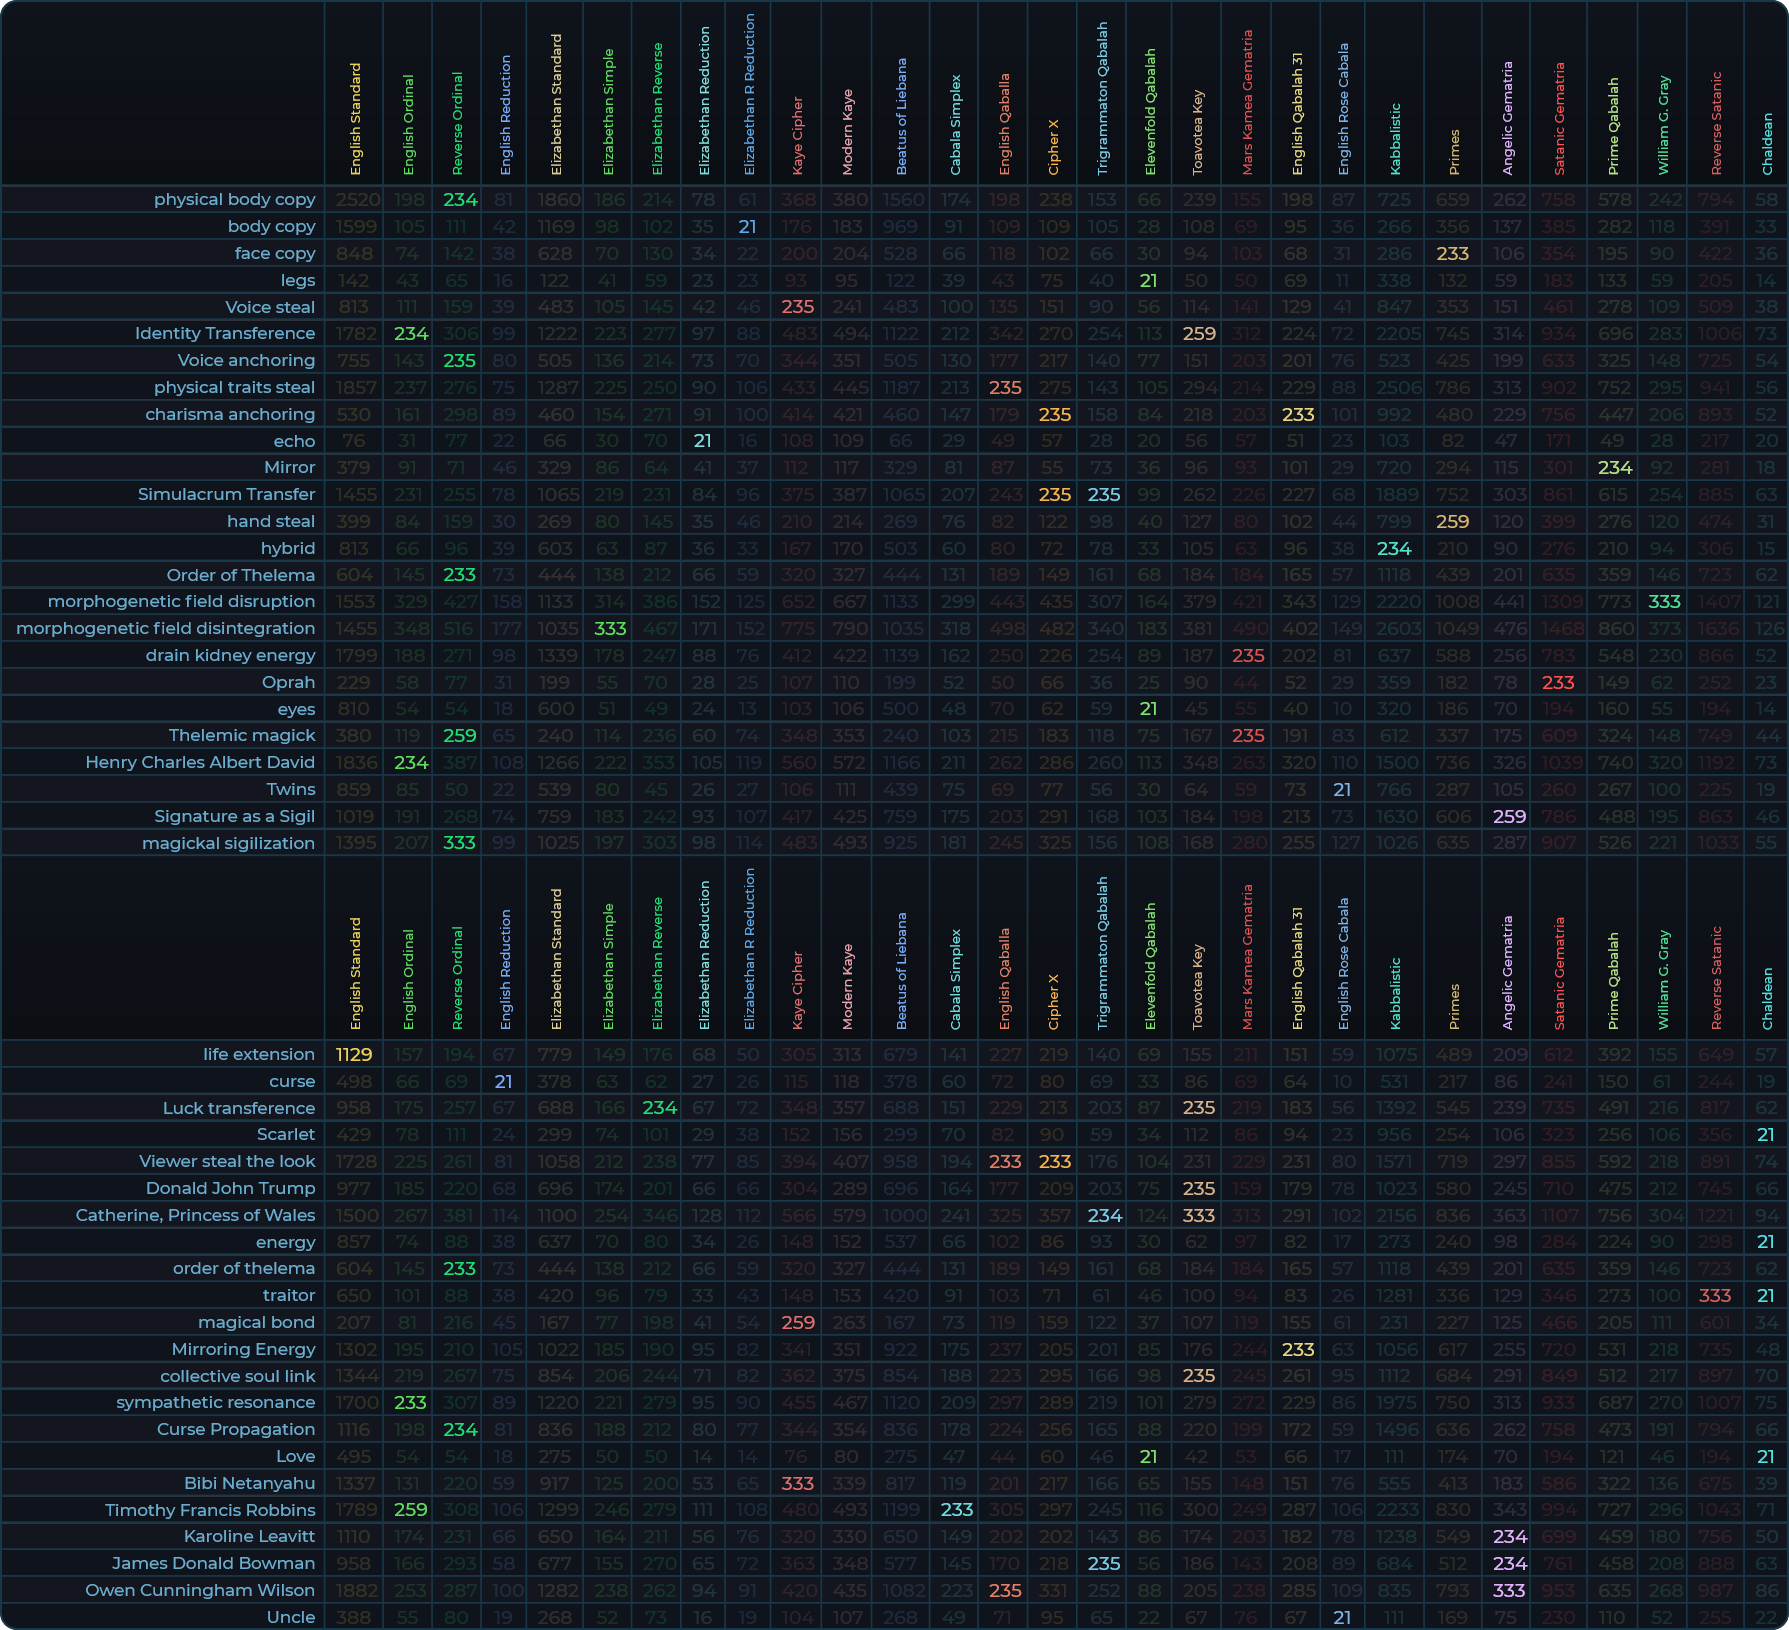Select highlighted 234 in hybrid row
Viewport: 1789px width, 1630px height.
[1393, 548]
